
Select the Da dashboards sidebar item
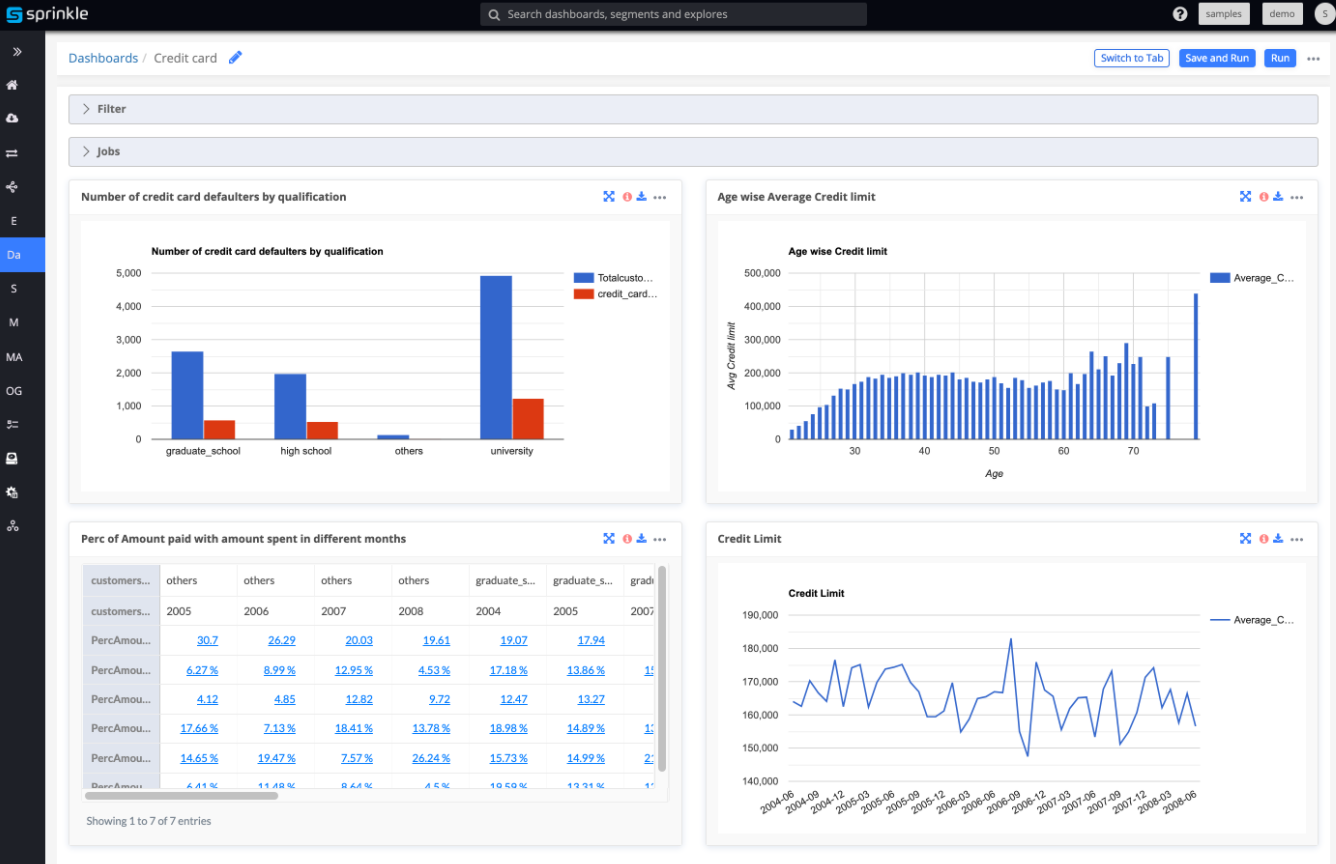[x=14, y=255]
